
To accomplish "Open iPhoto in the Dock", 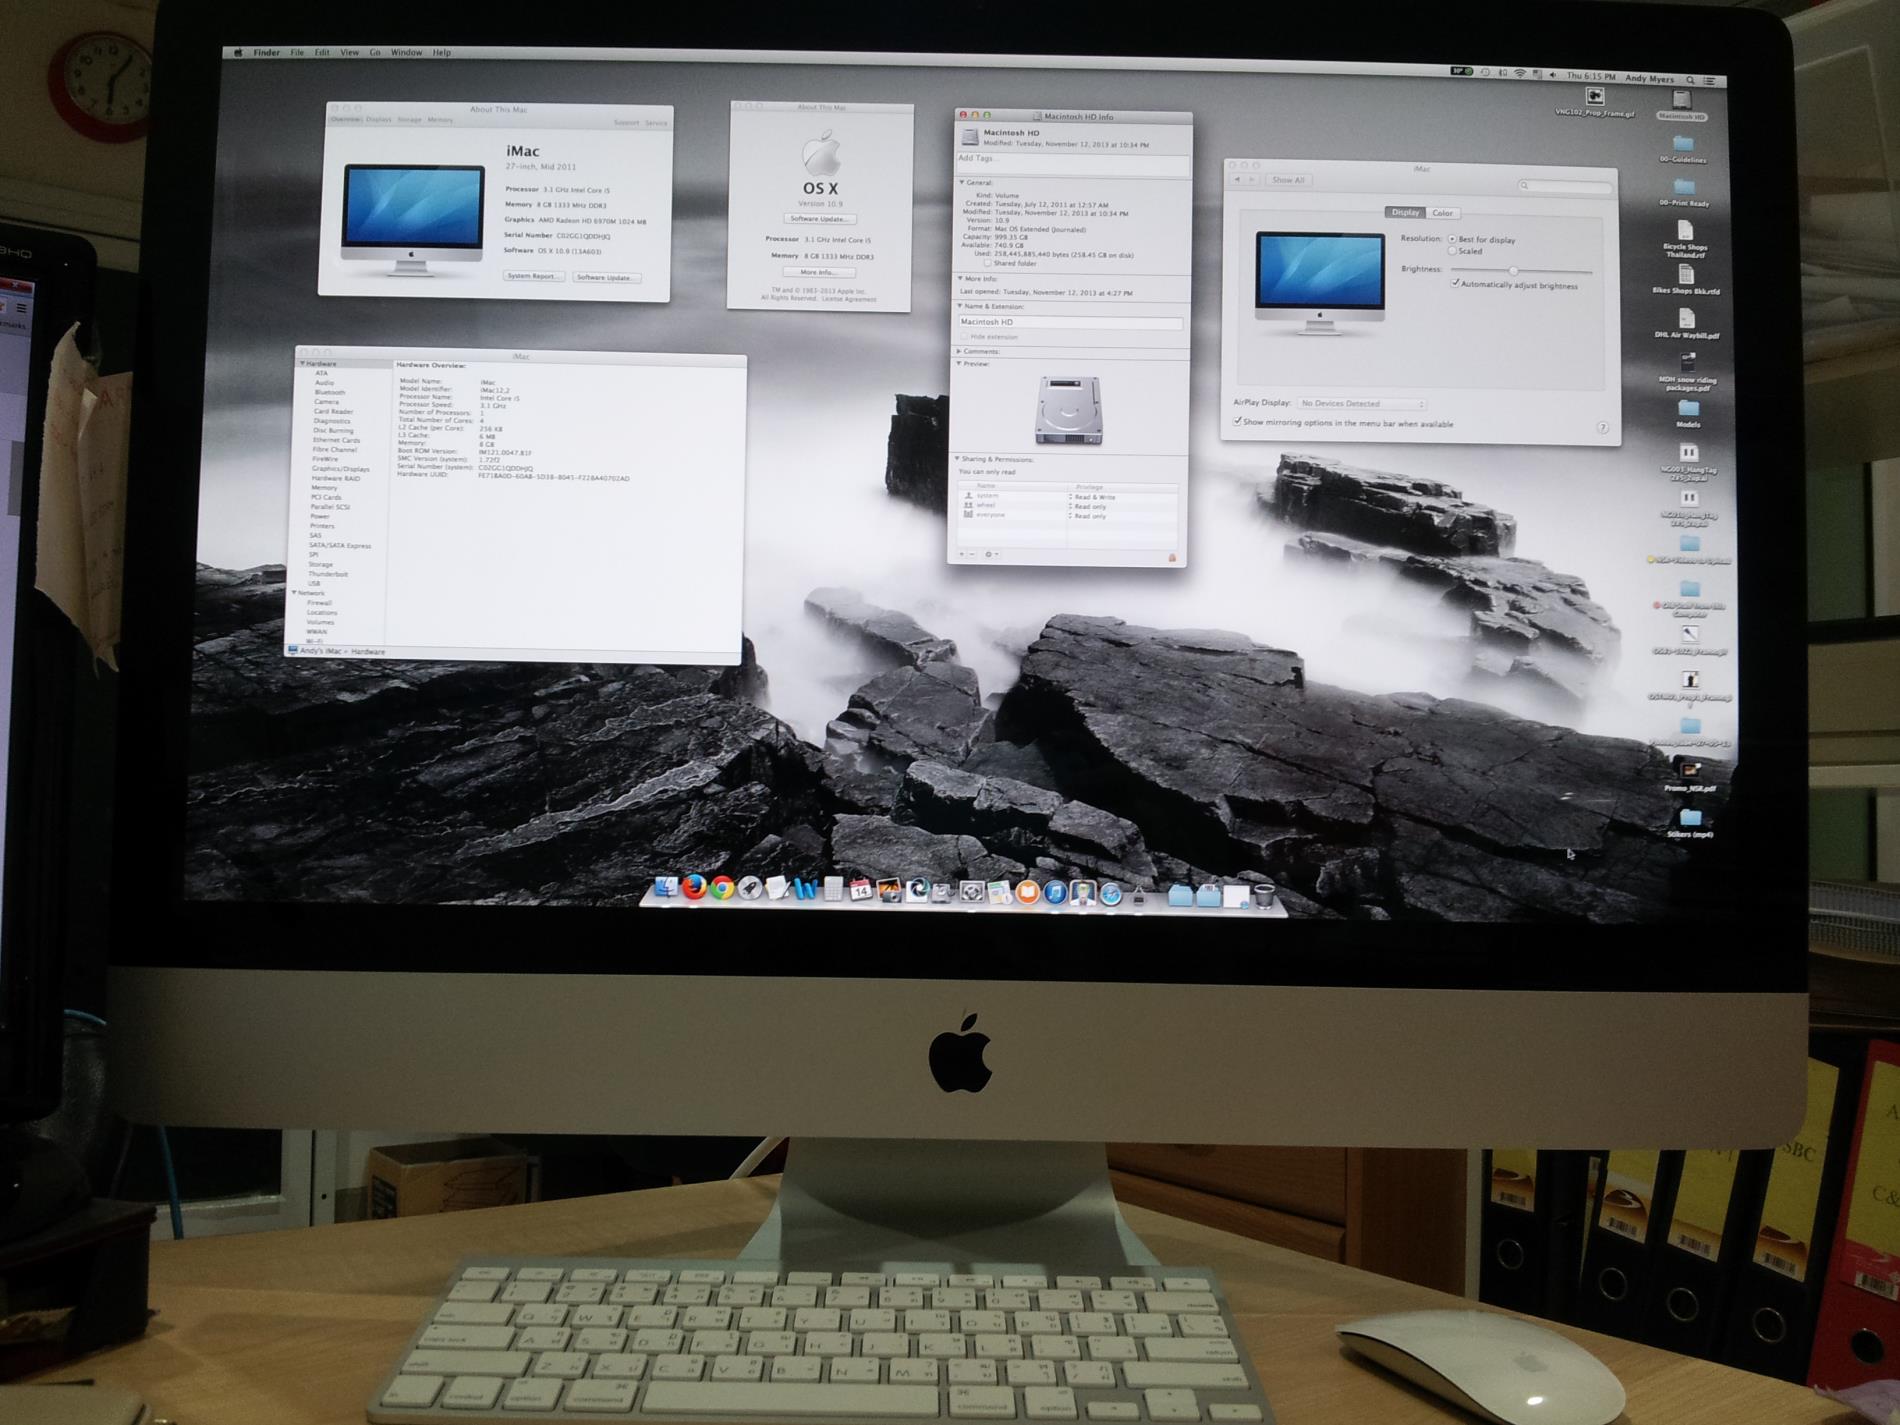I will [x=890, y=891].
